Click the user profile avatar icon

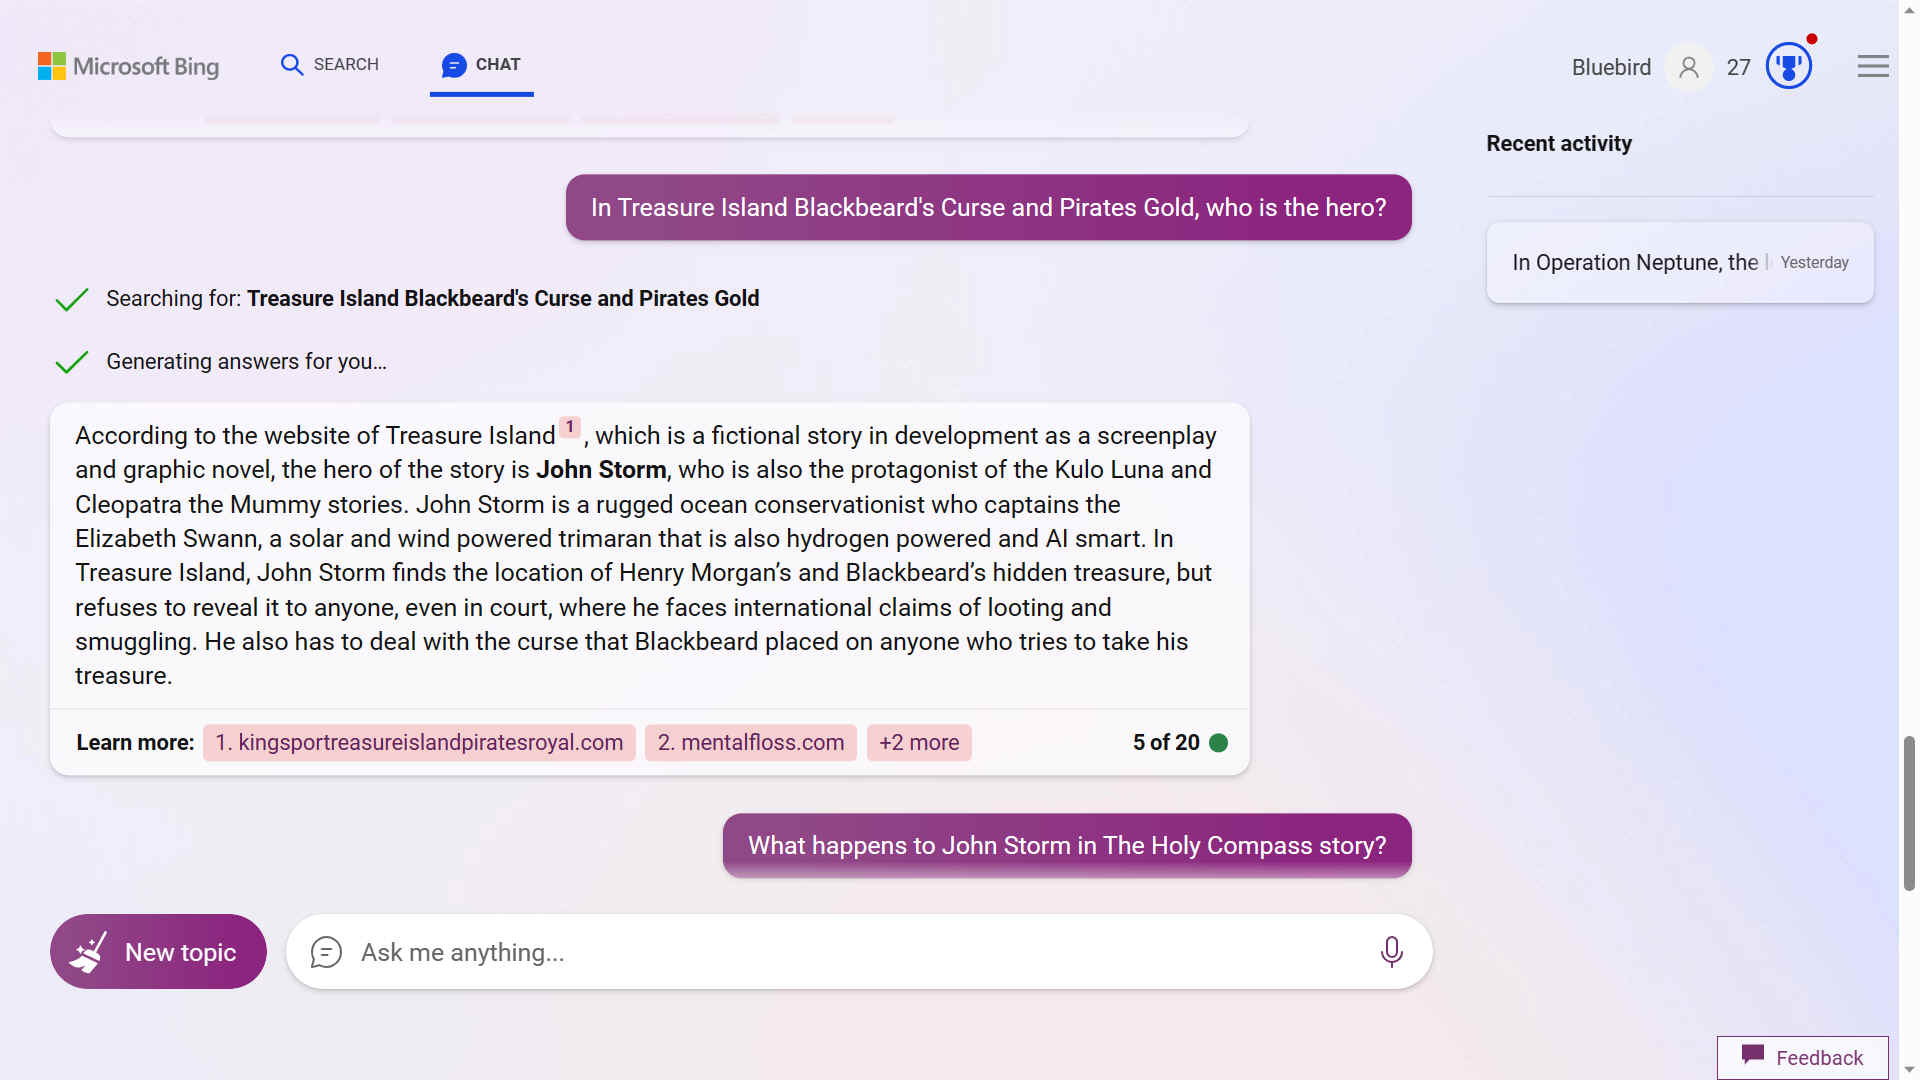pyautogui.click(x=1689, y=67)
